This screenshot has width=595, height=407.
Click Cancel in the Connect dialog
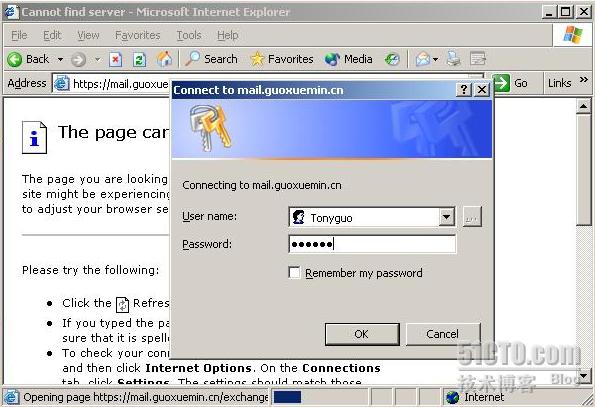pos(443,334)
